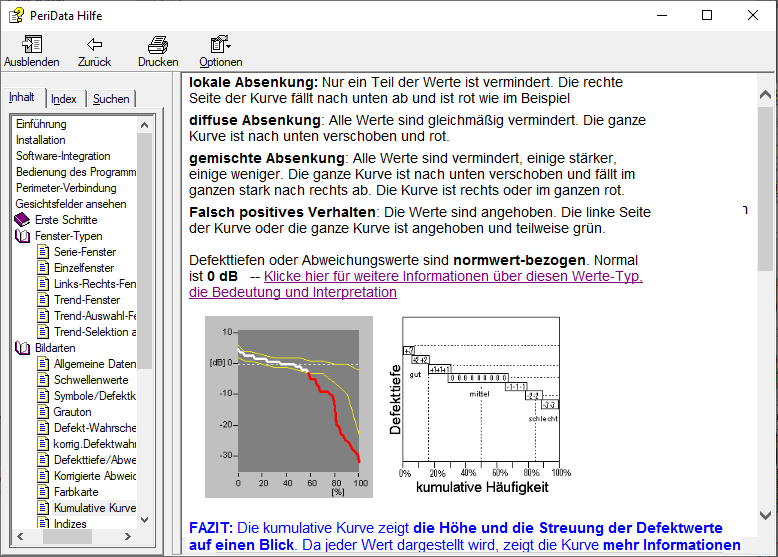The image size is (778, 557).
Task: Click the closed book icon for Erste Schritte
Action: pos(22,220)
